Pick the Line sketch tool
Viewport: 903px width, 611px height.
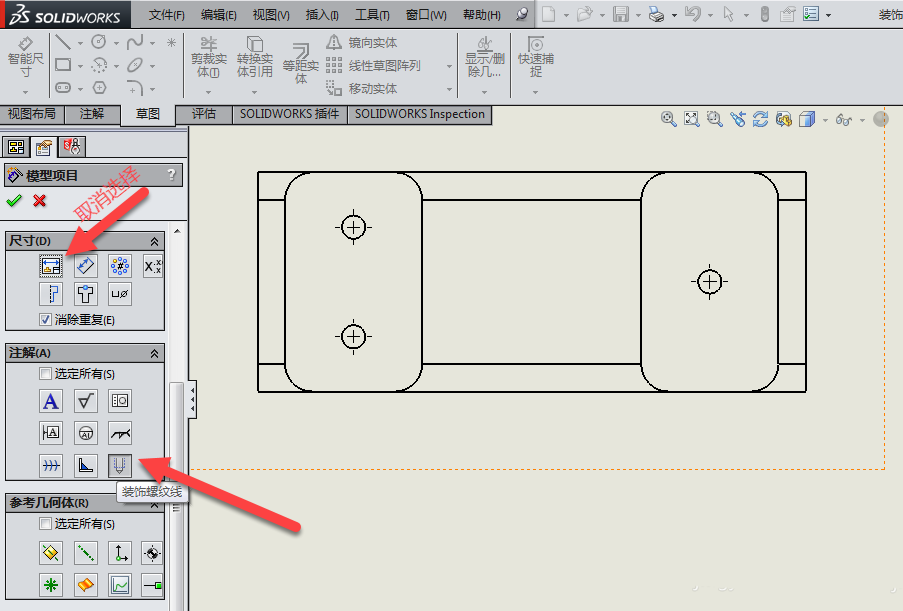point(63,42)
